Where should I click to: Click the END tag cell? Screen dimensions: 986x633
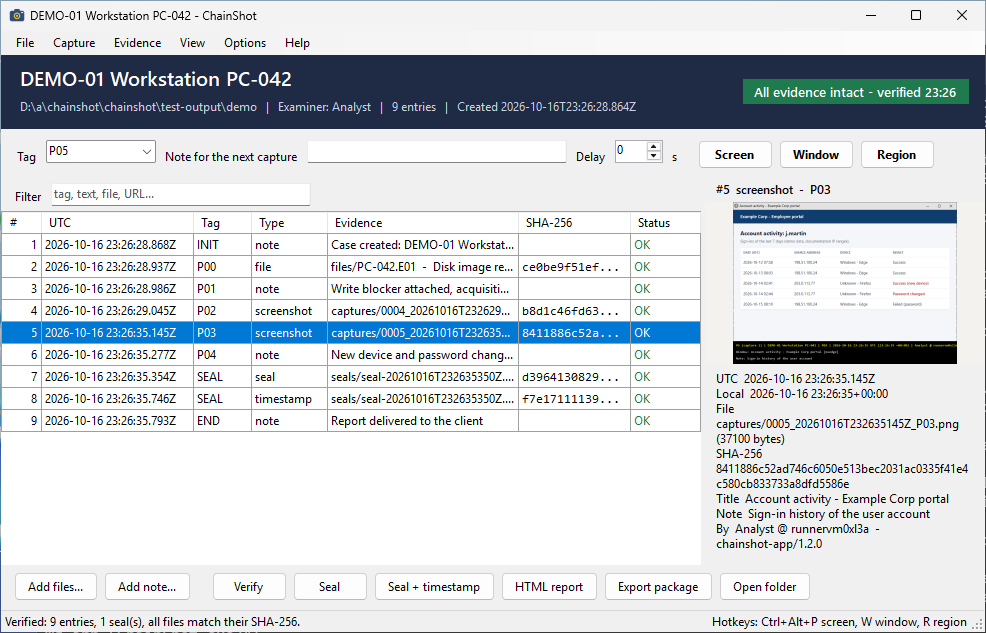click(223, 421)
